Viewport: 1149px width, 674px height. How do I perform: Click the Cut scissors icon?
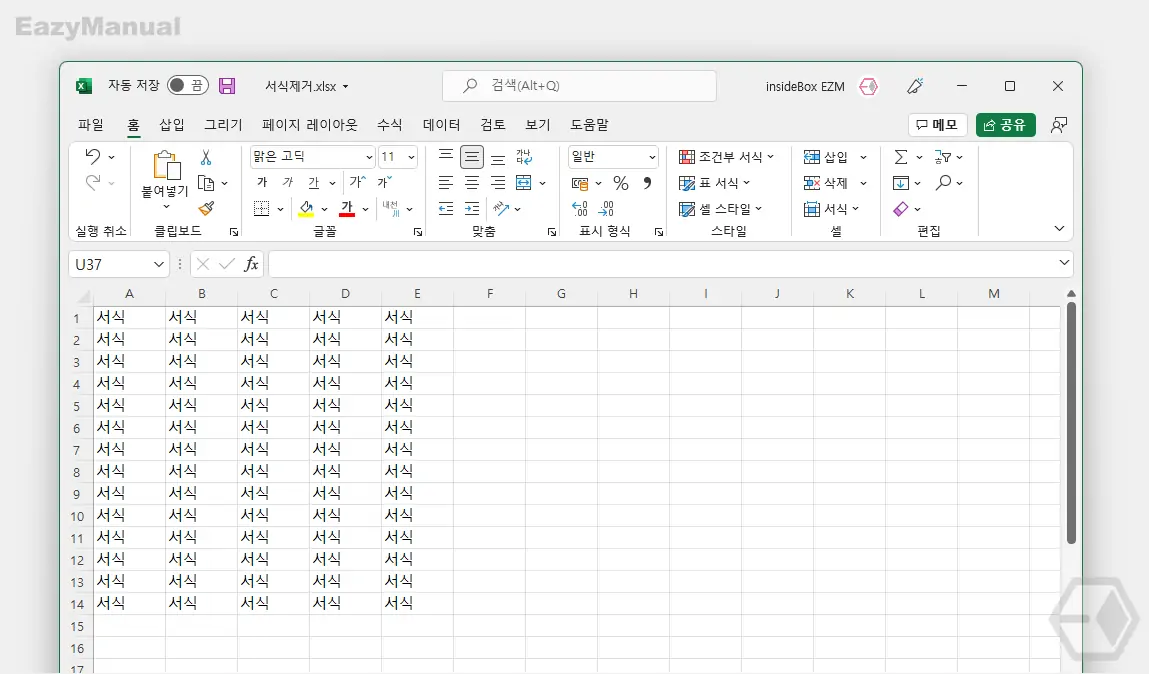click(x=206, y=157)
